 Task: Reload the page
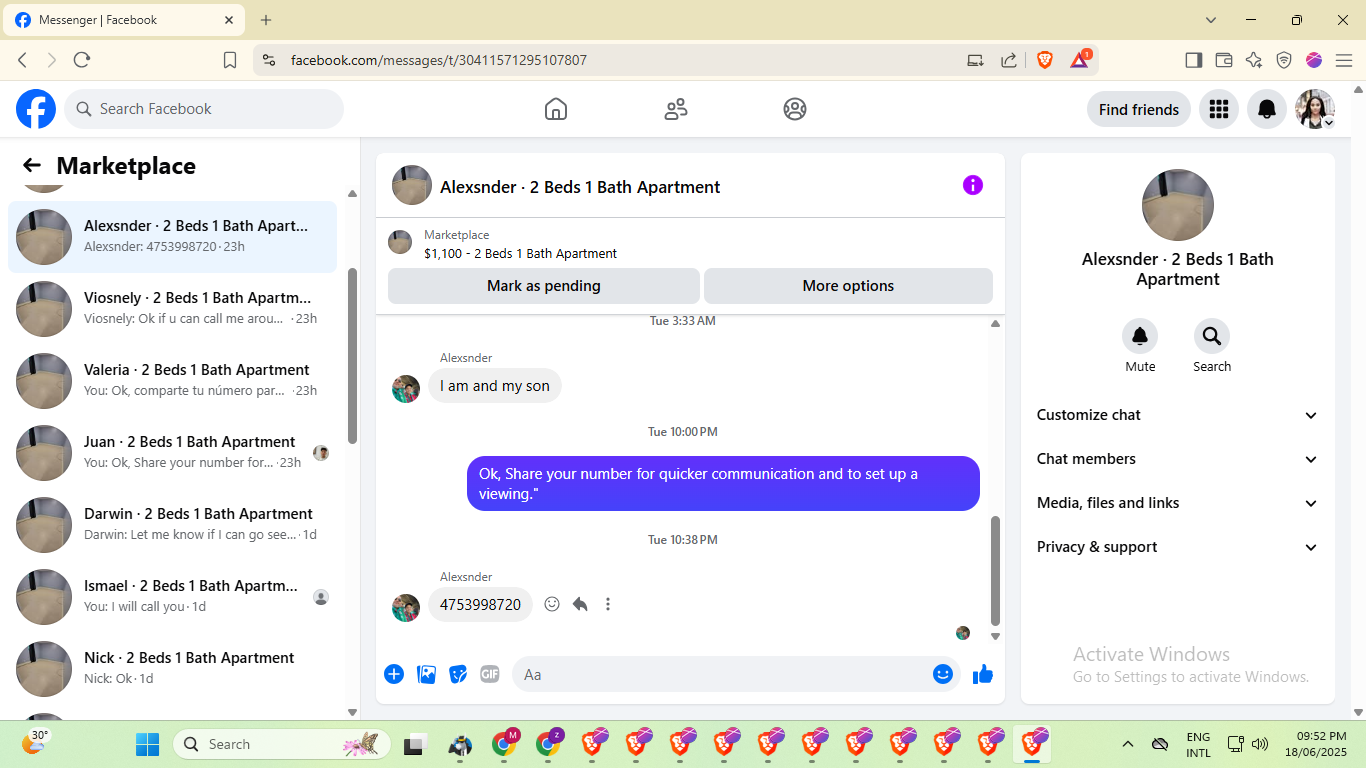(82, 60)
